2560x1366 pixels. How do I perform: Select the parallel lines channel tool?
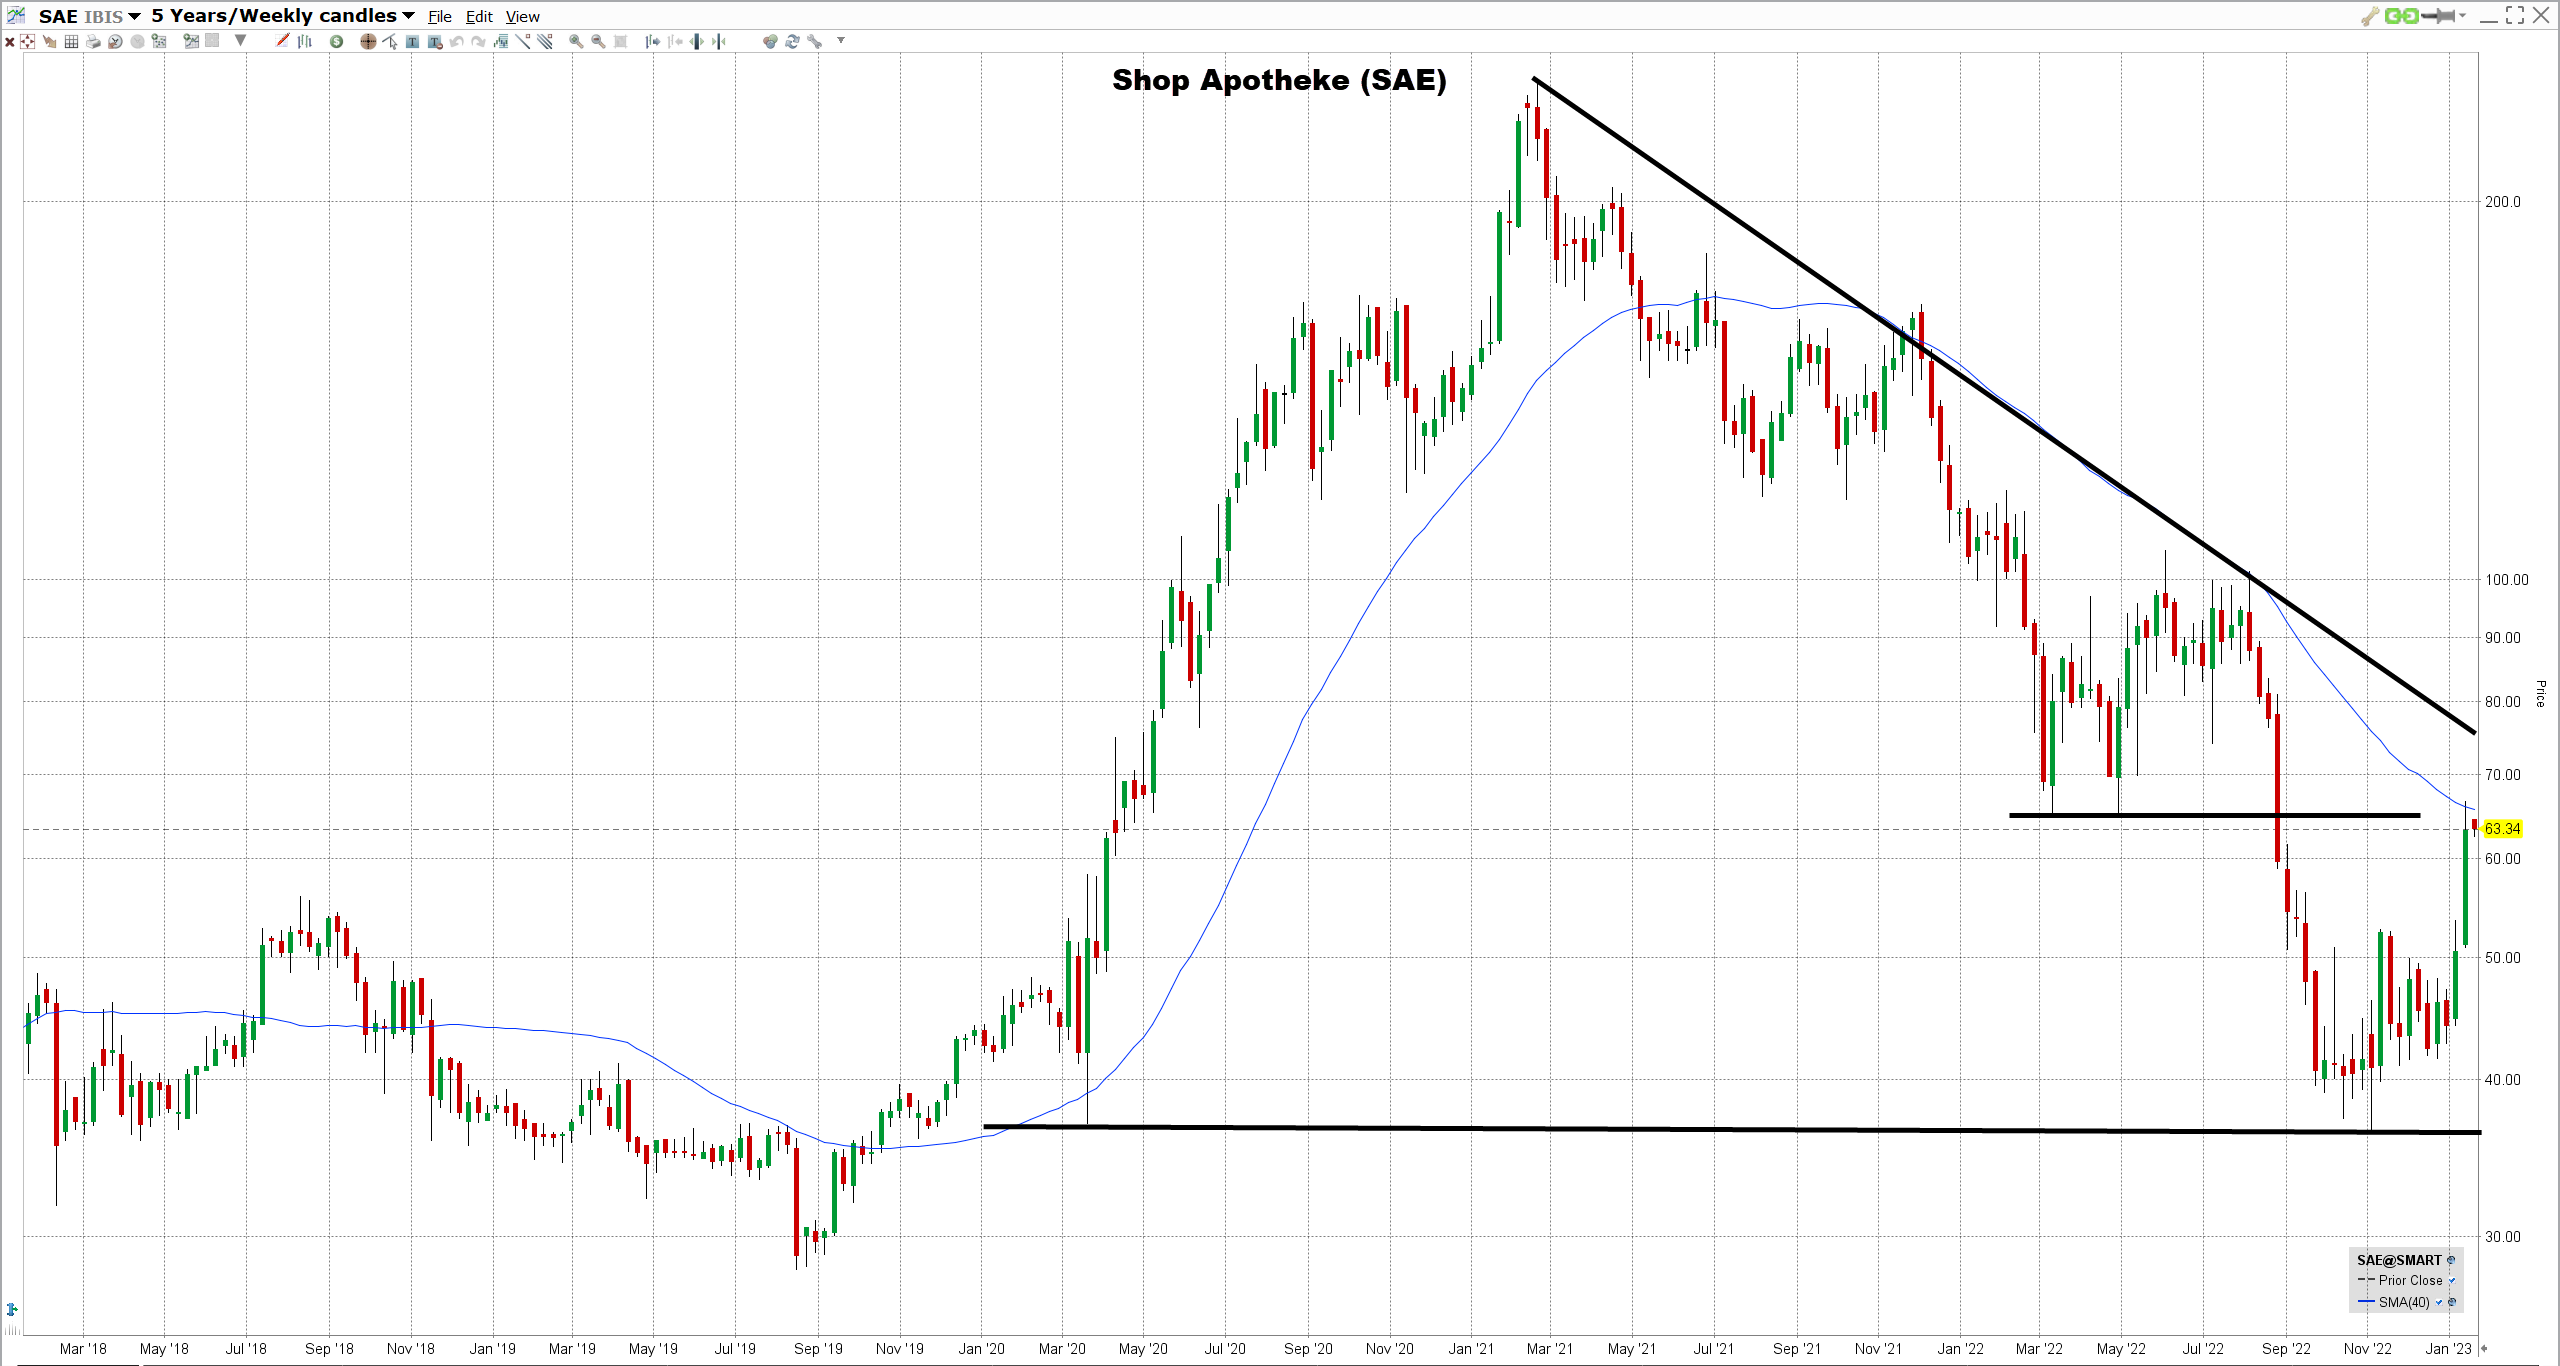(544, 41)
